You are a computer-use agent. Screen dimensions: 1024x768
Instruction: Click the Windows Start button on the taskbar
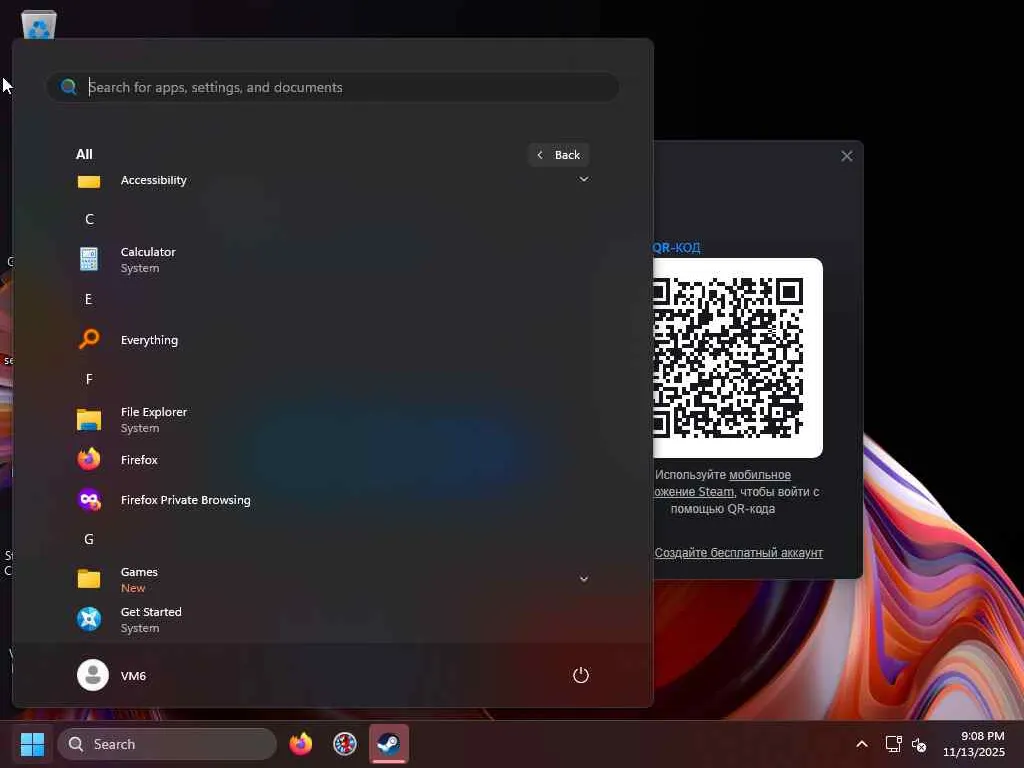(32, 744)
